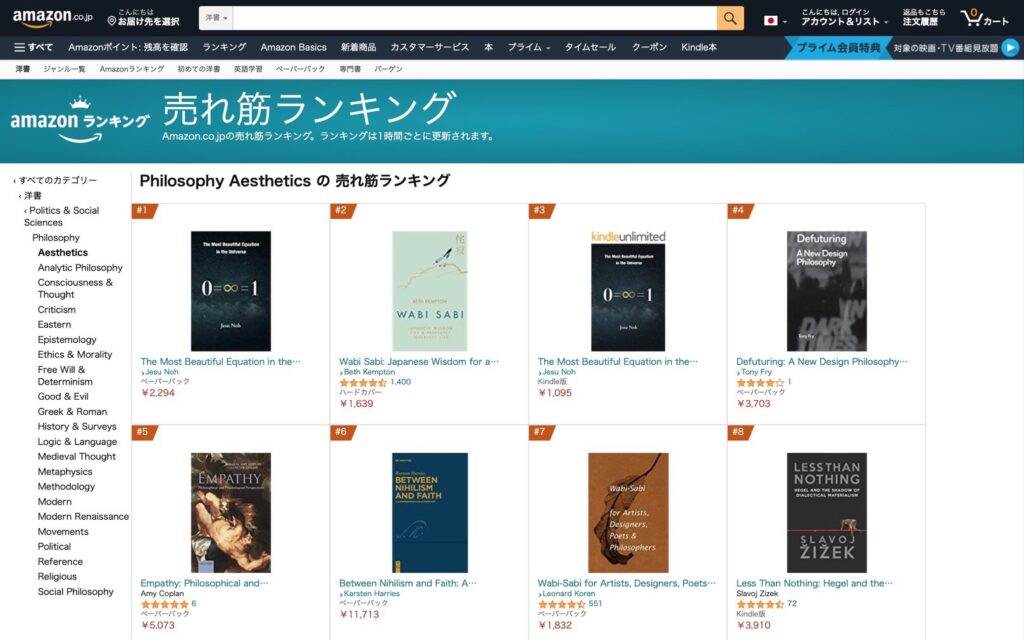The image size is (1024, 640).
Task: Open the 洋書 search category dropdown
Action: tap(216, 18)
